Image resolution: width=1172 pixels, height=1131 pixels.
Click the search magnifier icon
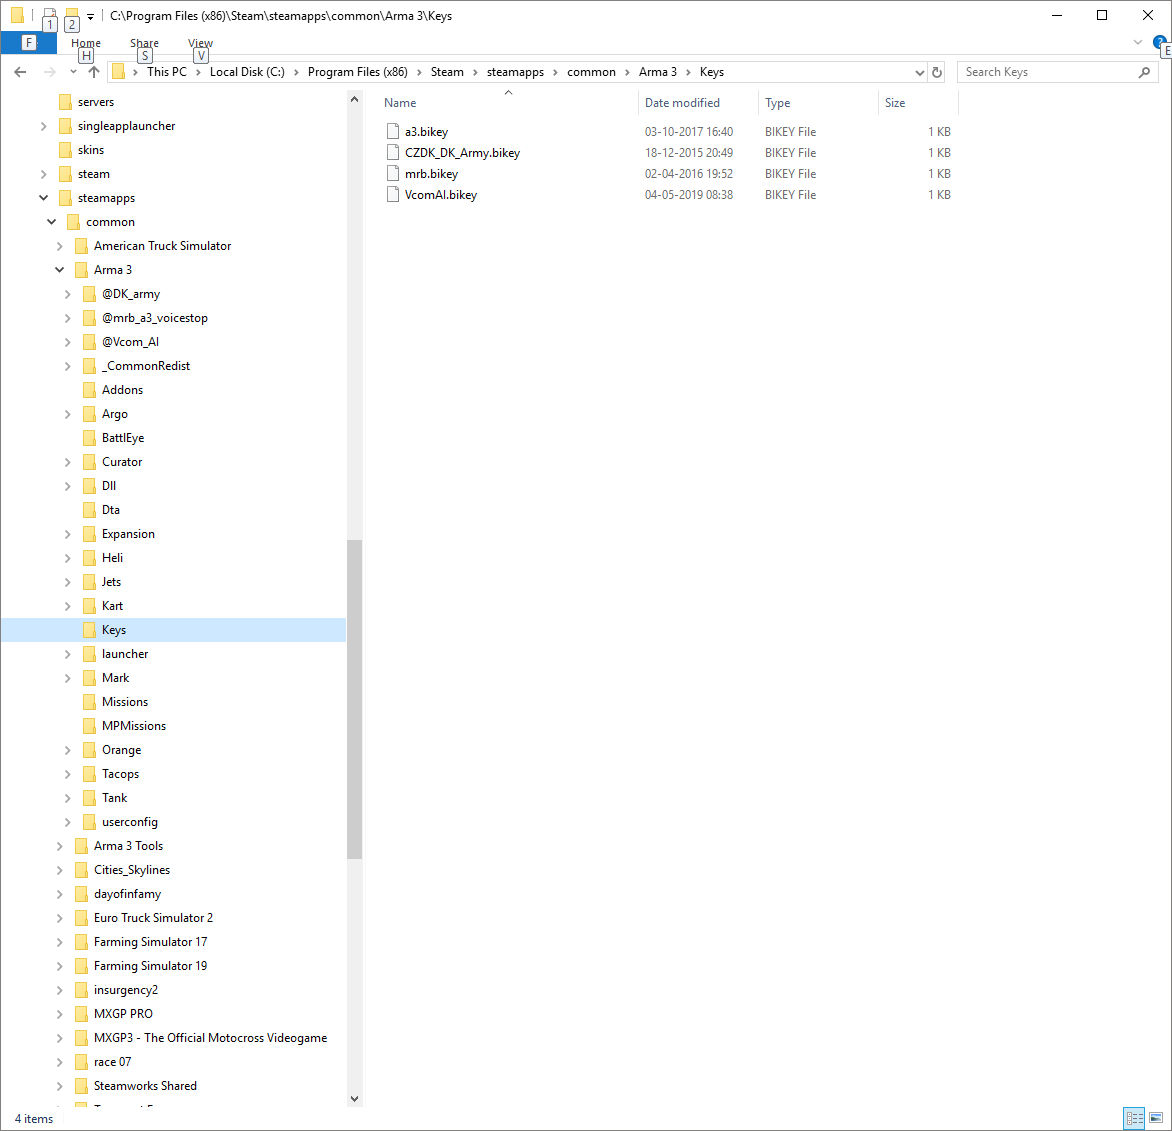click(1144, 73)
